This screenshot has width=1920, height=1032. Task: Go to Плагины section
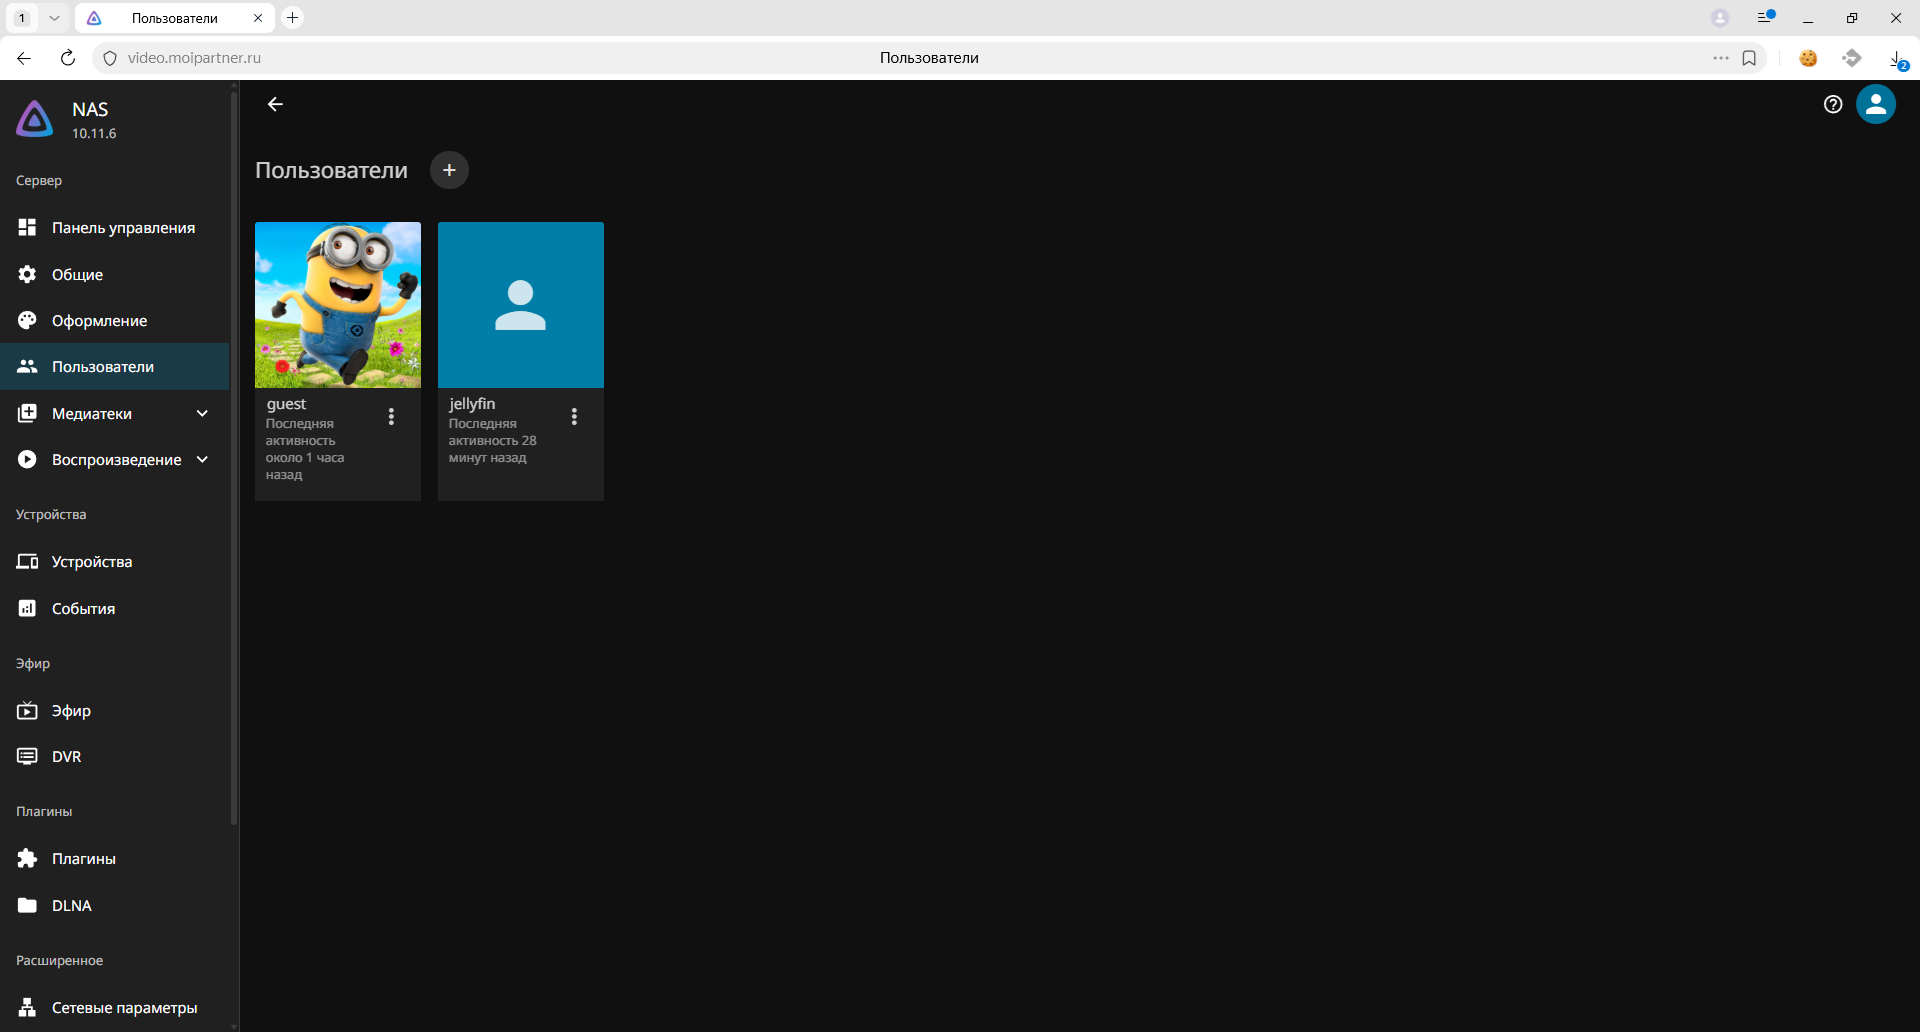(84, 859)
